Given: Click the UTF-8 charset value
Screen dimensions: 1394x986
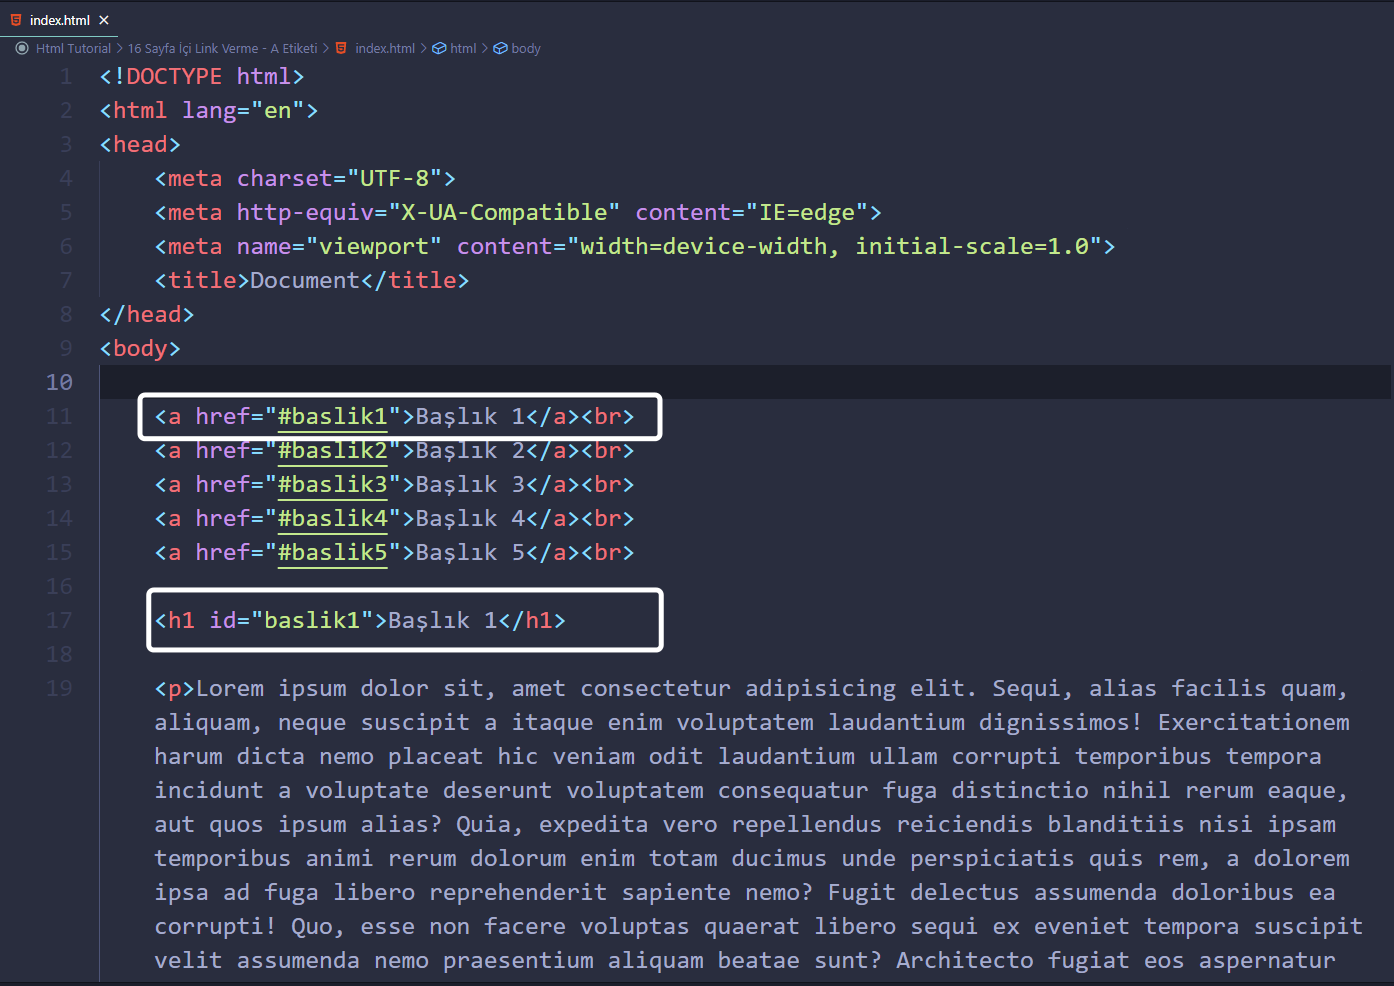Looking at the screenshot, I should coord(394,179).
